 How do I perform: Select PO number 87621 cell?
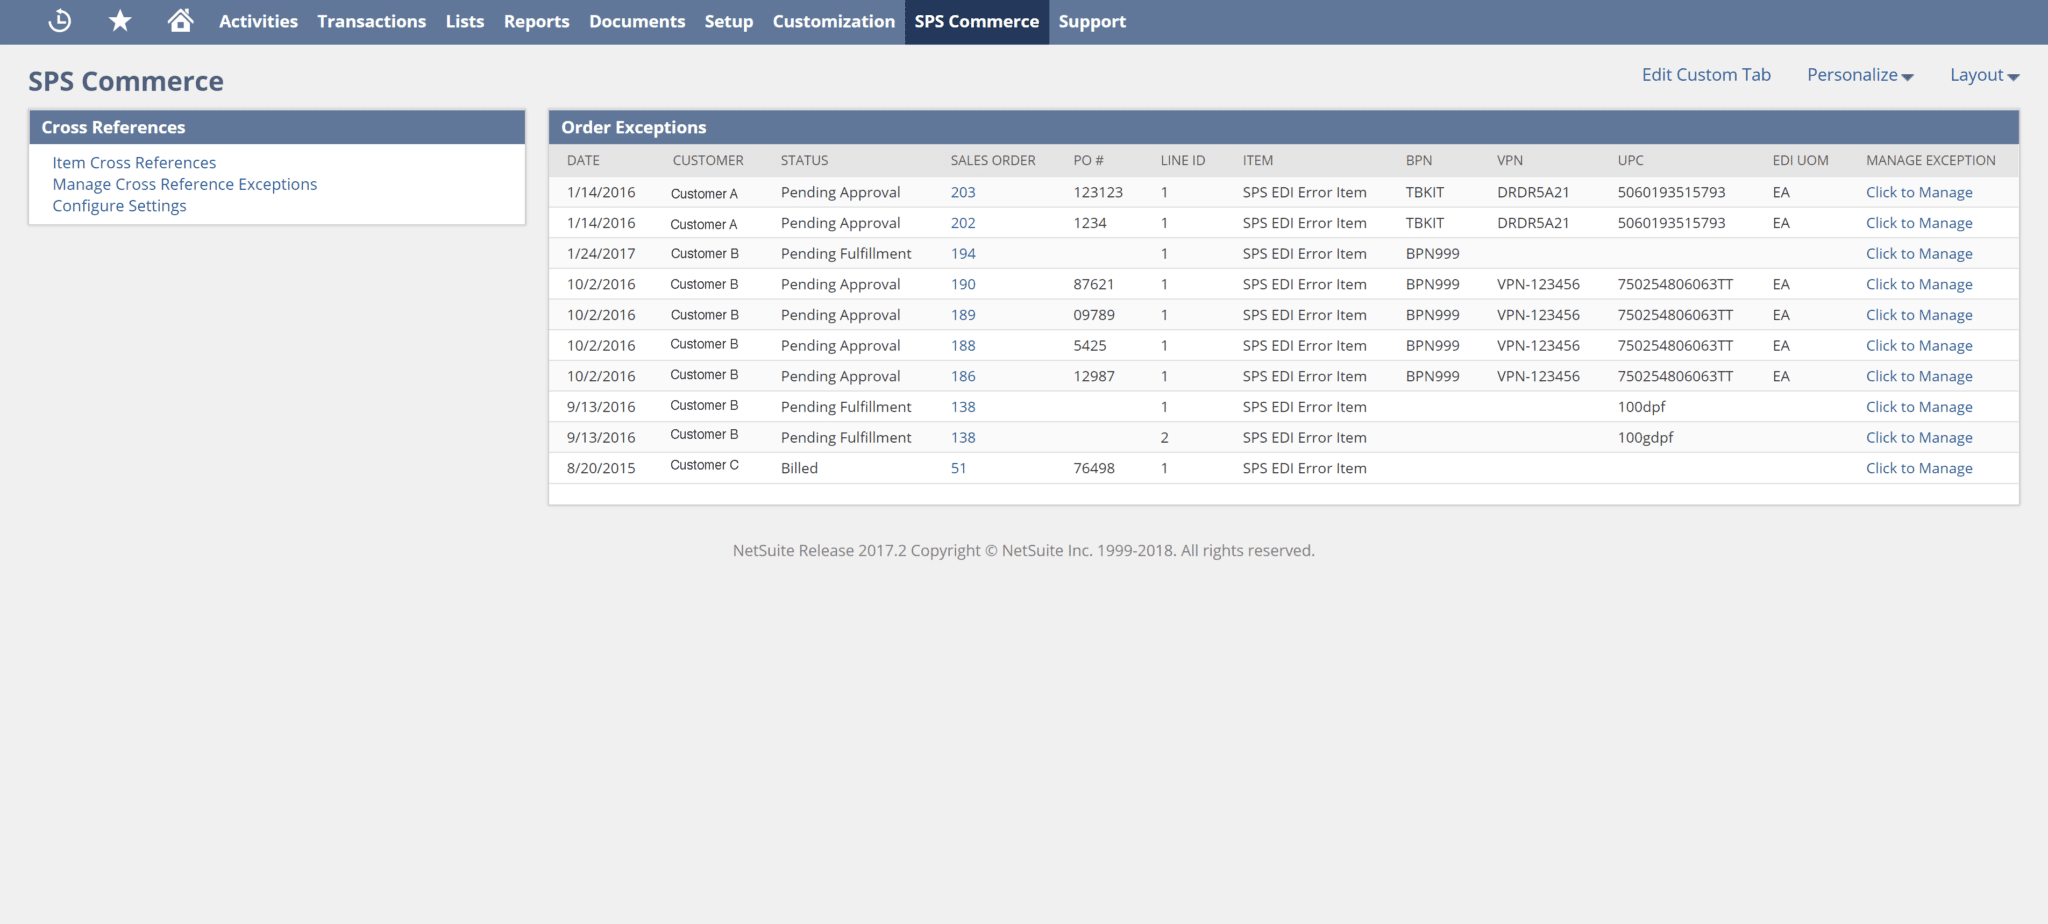tap(1094, 284)
